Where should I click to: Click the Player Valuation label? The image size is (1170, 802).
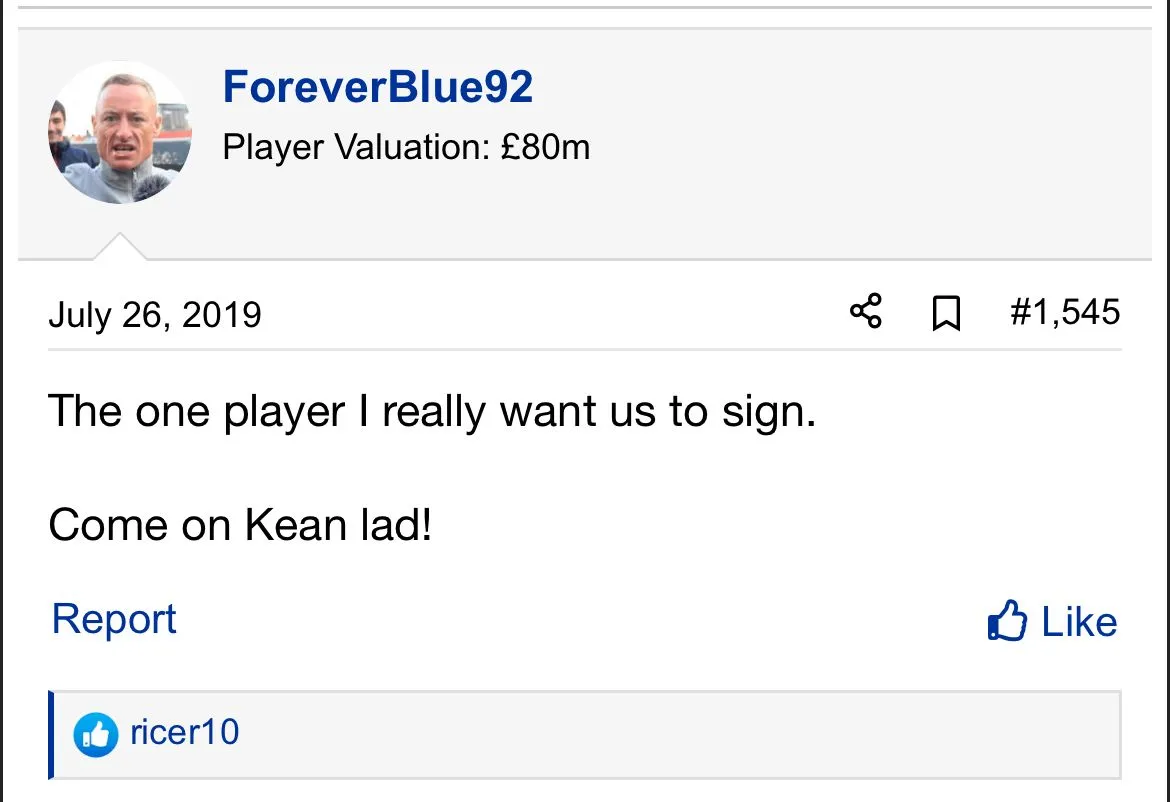point(357,148)
